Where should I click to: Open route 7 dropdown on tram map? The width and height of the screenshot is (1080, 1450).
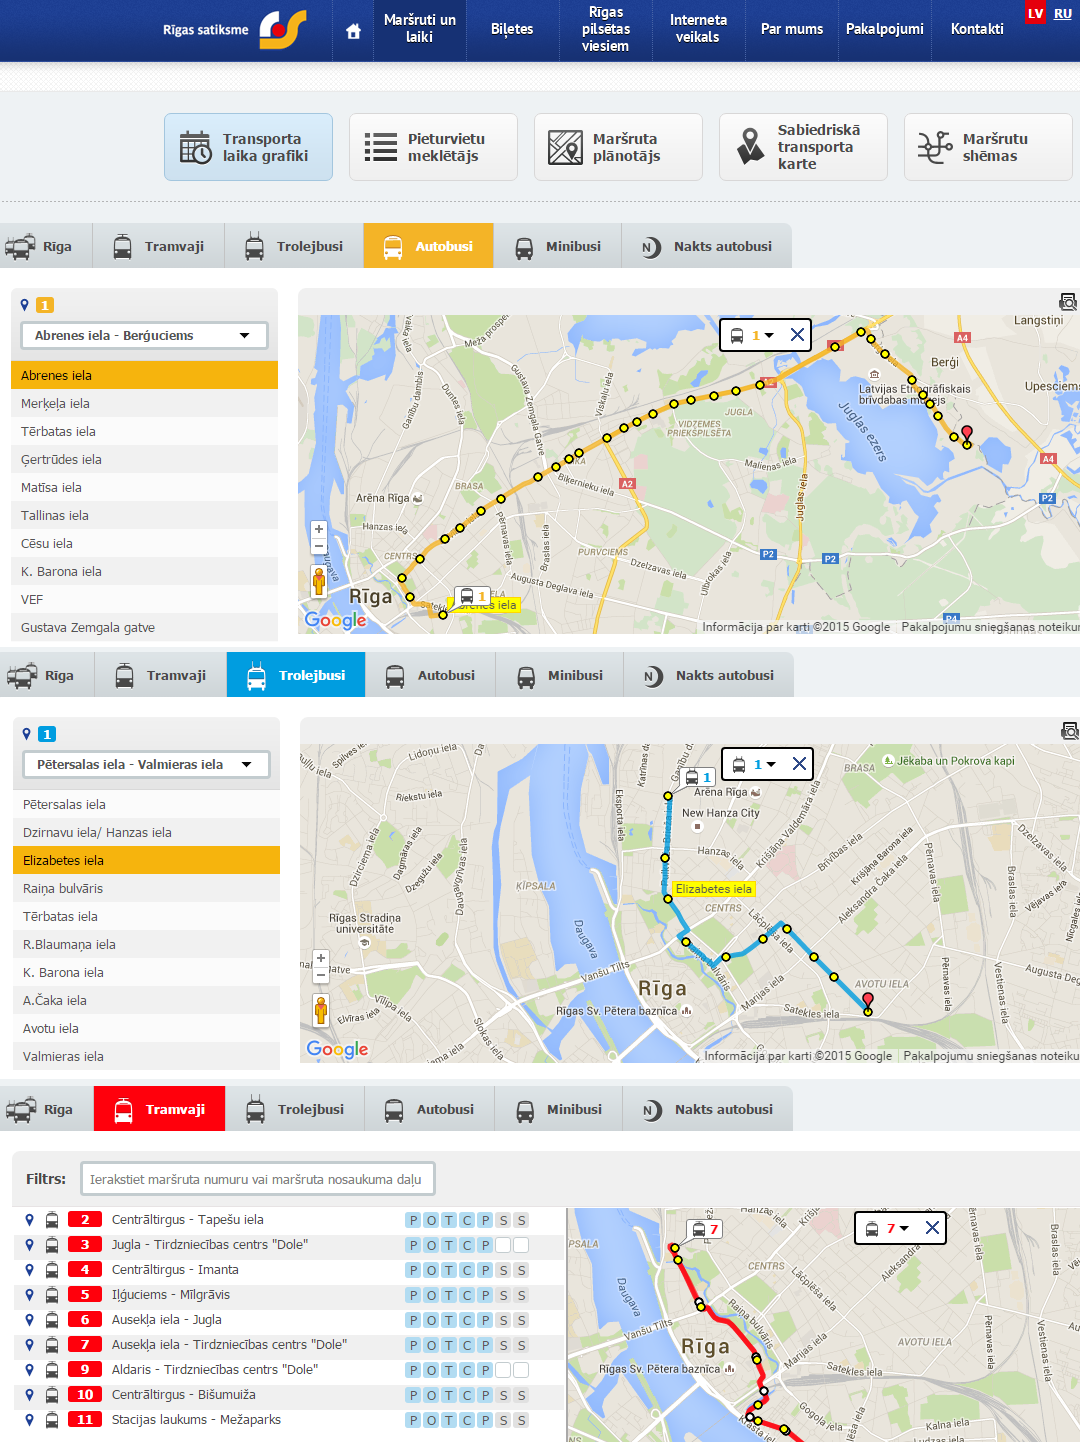[x=898, y=1228]
